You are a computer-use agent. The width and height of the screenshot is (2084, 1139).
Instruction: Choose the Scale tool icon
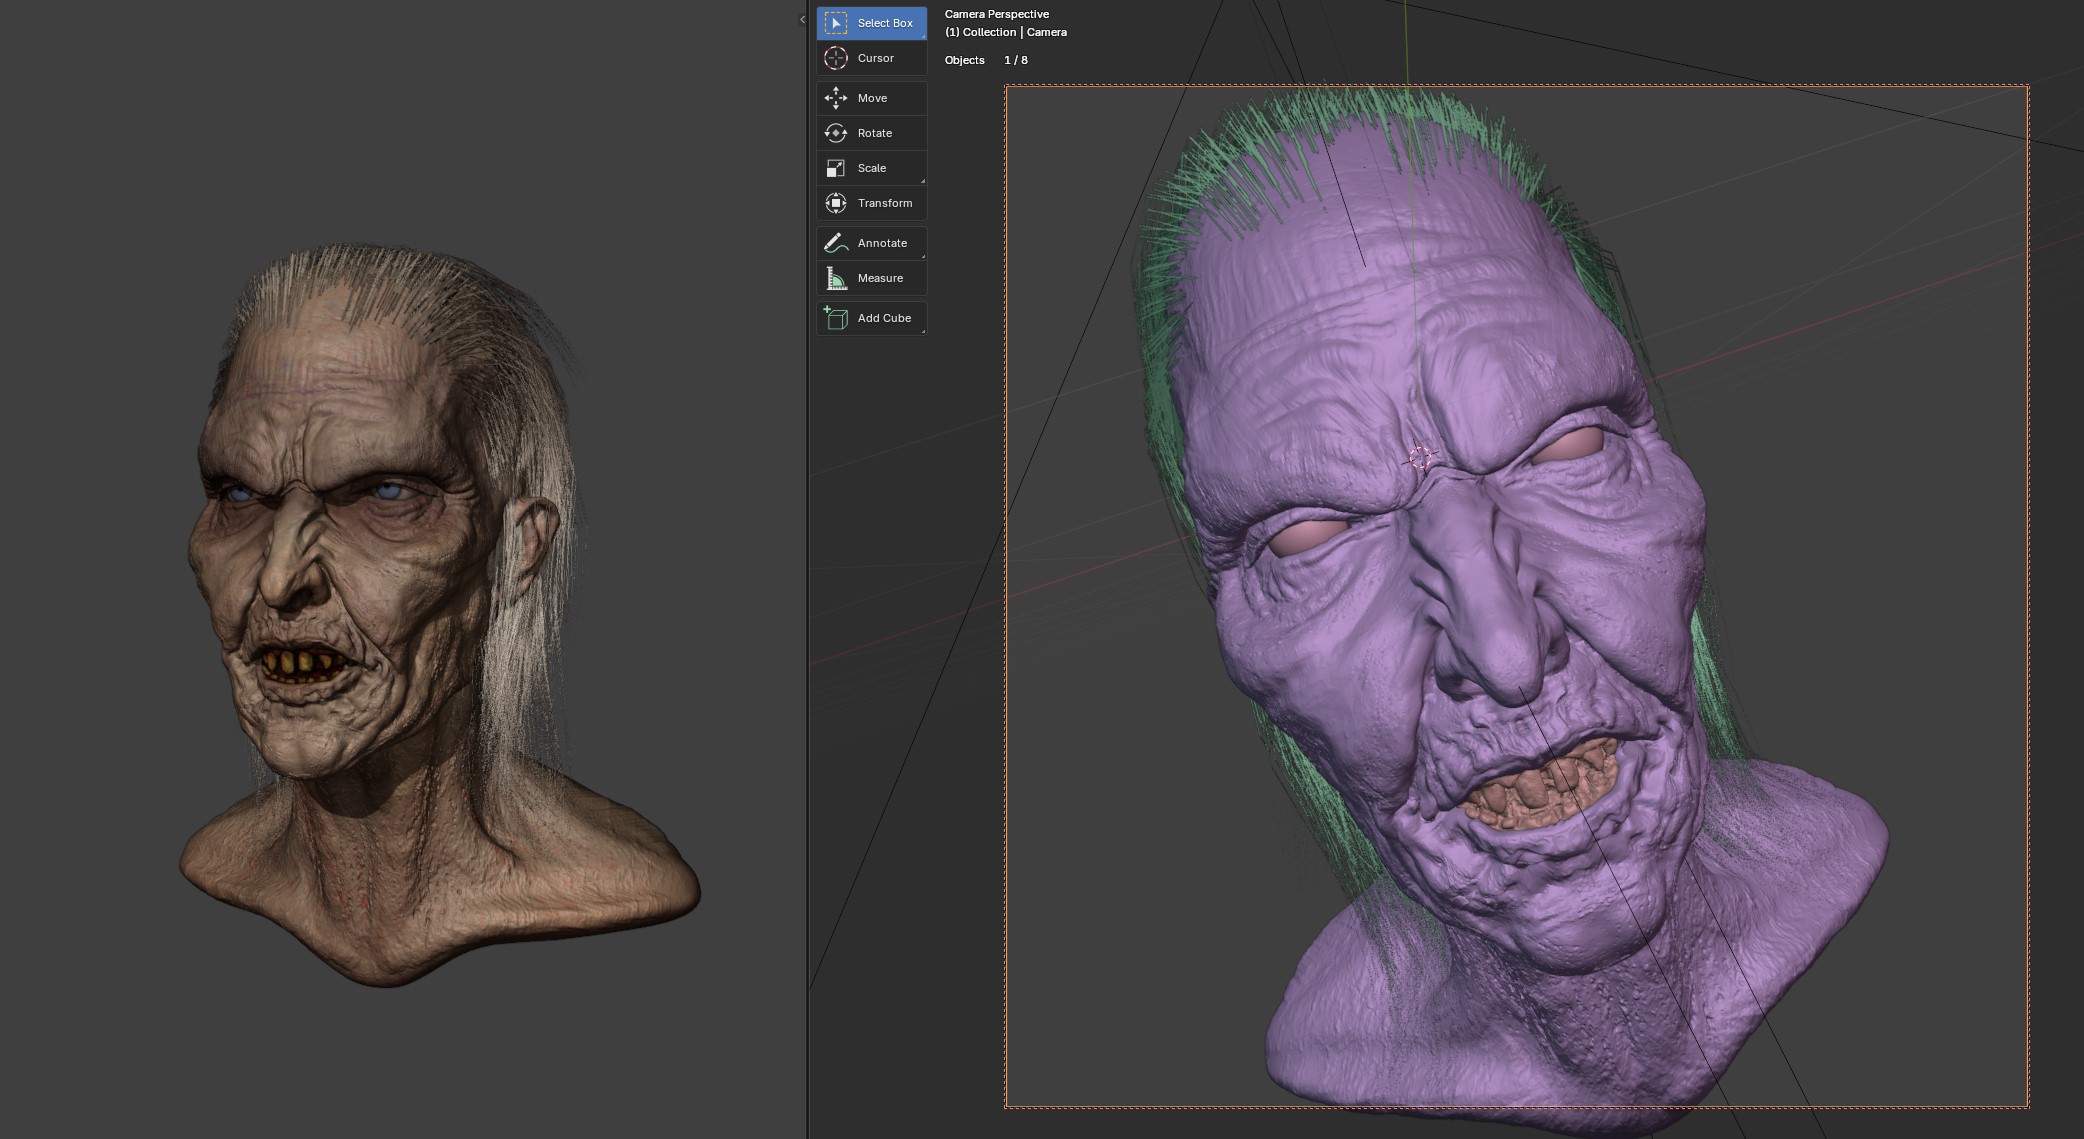coord(835,168)
